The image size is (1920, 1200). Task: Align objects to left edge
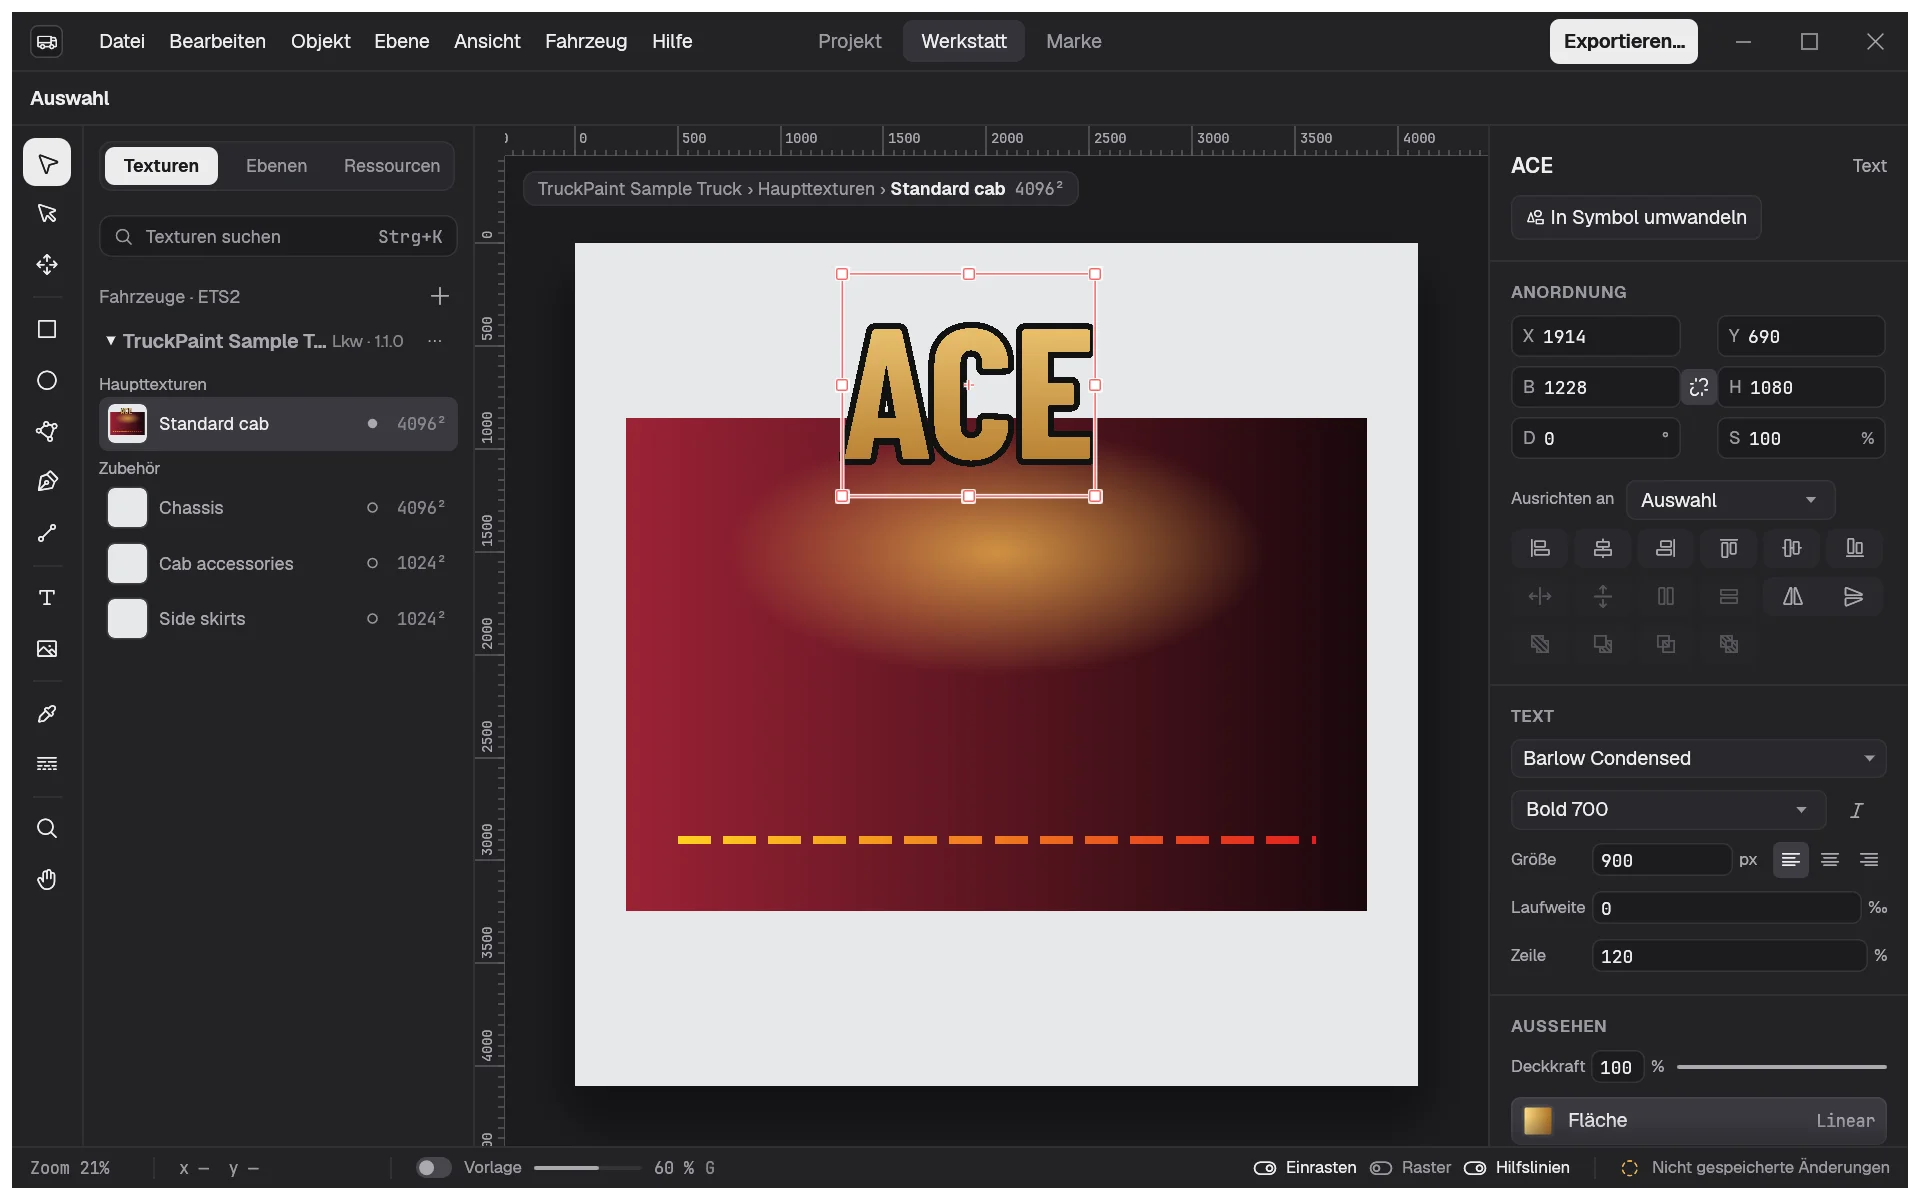click(1540, 548)
